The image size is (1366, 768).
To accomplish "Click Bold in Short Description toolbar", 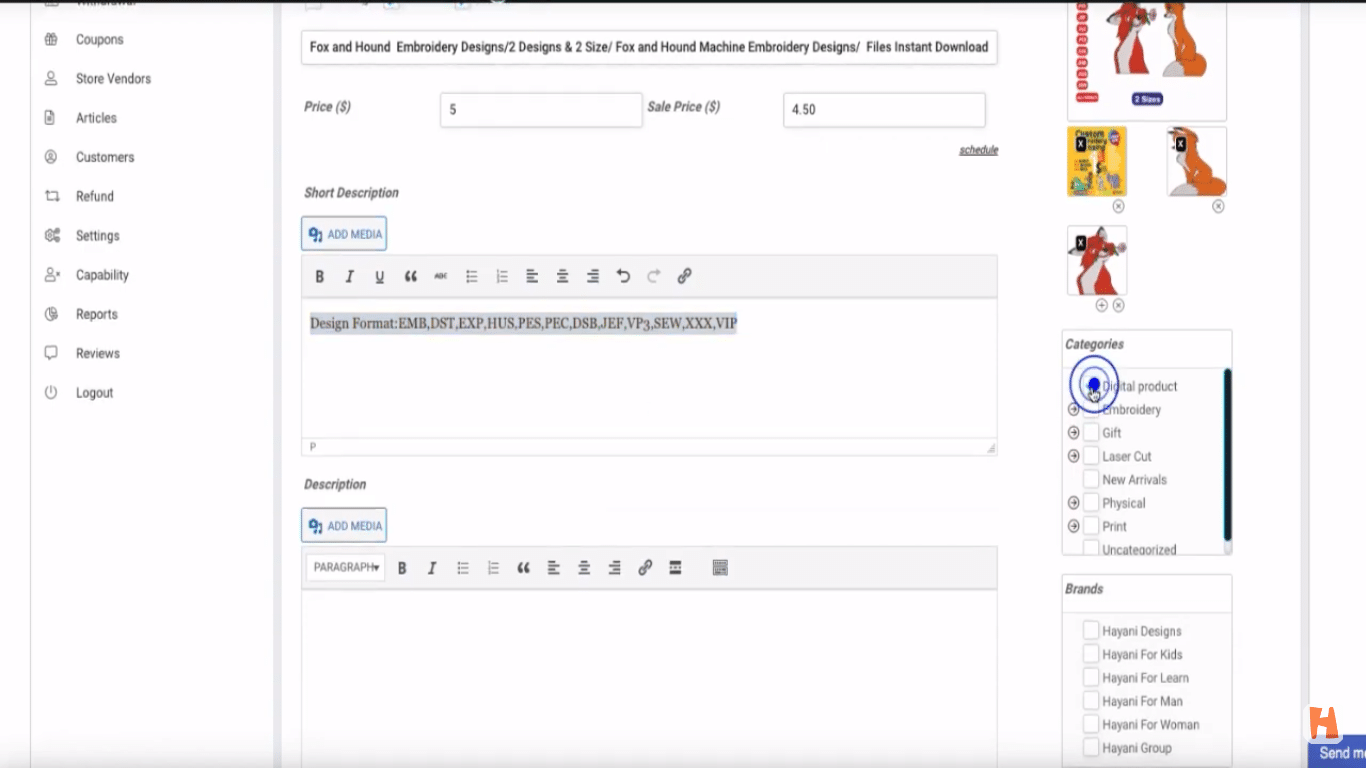I will [x=320, y=277].
